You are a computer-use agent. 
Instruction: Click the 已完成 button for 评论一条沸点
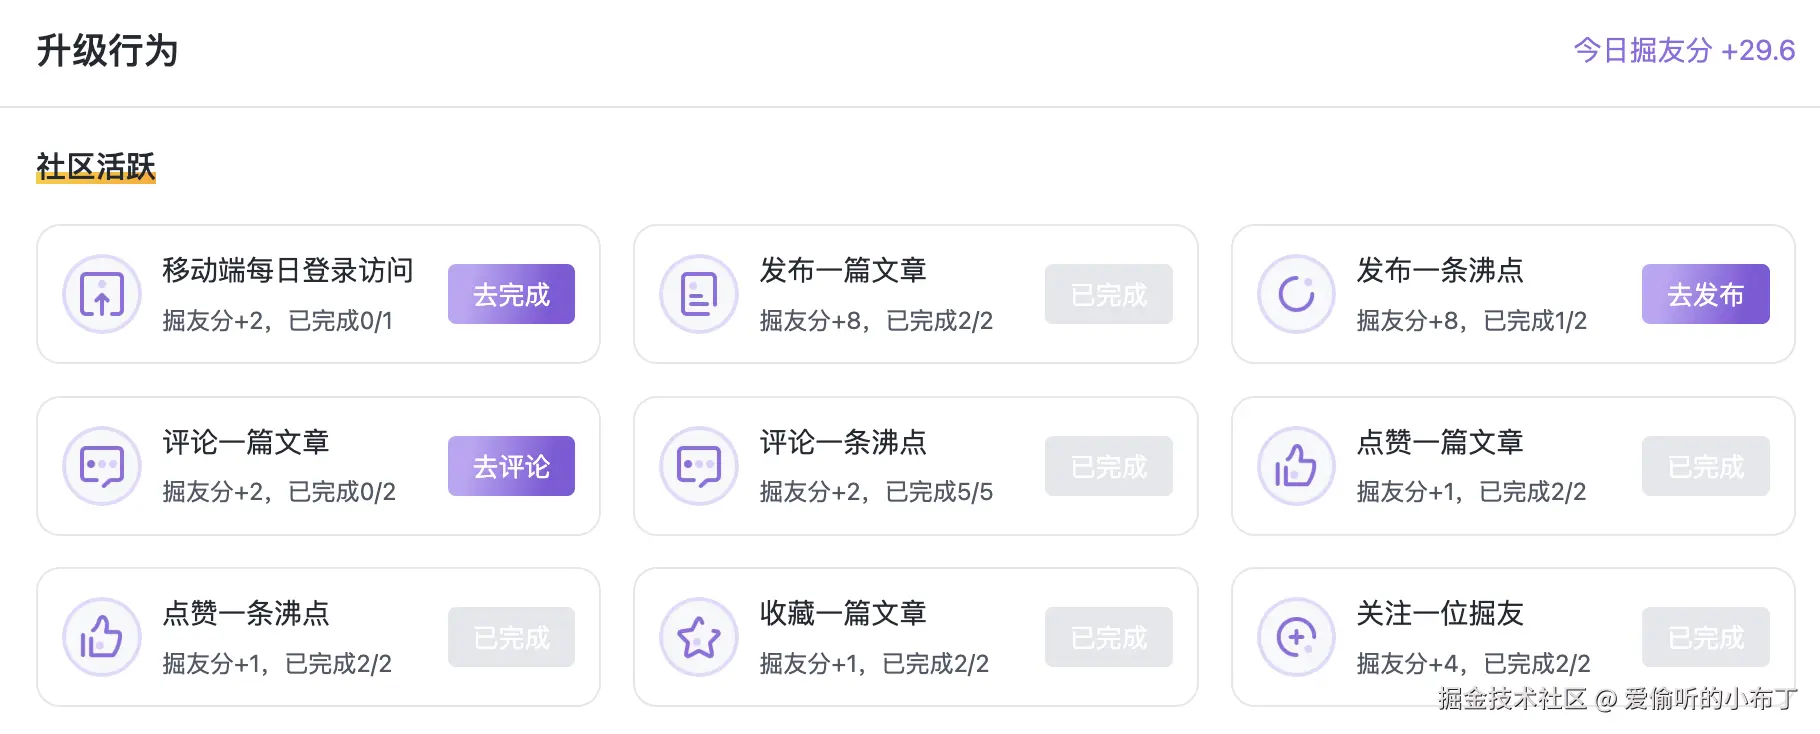[x=1108, y=466]
